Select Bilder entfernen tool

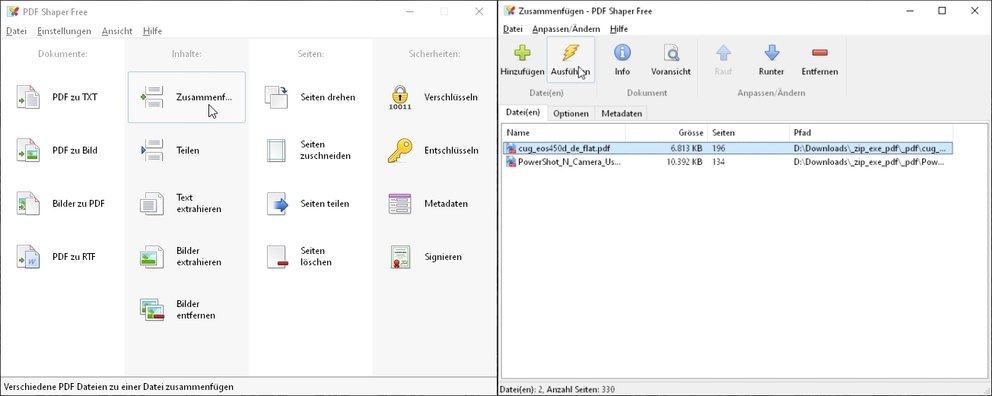click(x=187, y=310)
